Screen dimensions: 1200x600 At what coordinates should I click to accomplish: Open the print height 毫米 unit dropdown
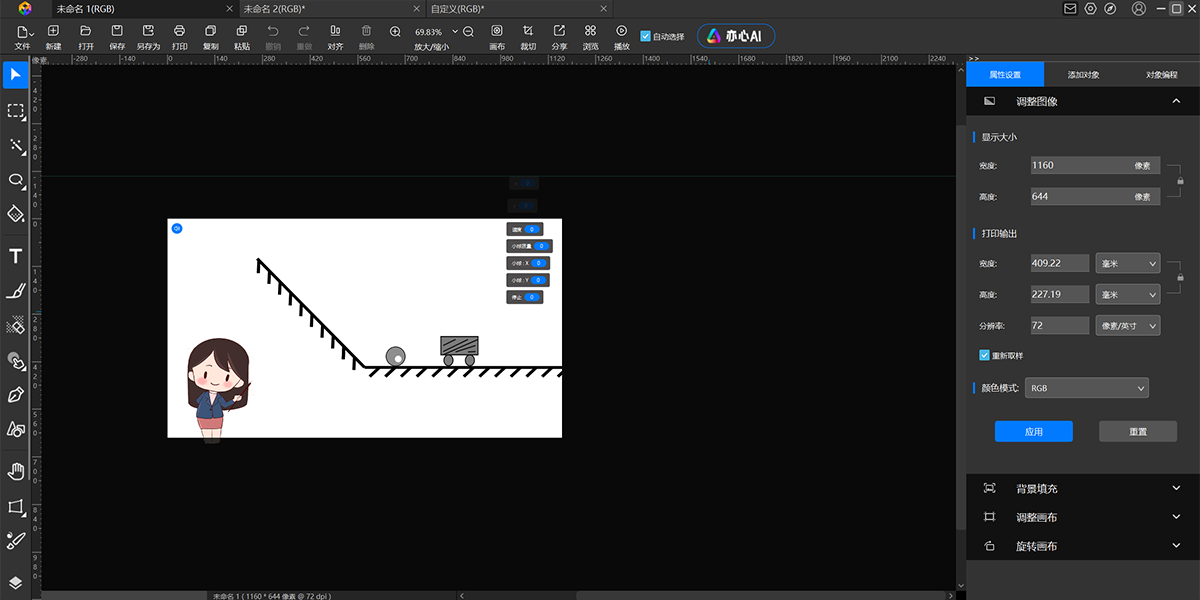coord(1128,295)
